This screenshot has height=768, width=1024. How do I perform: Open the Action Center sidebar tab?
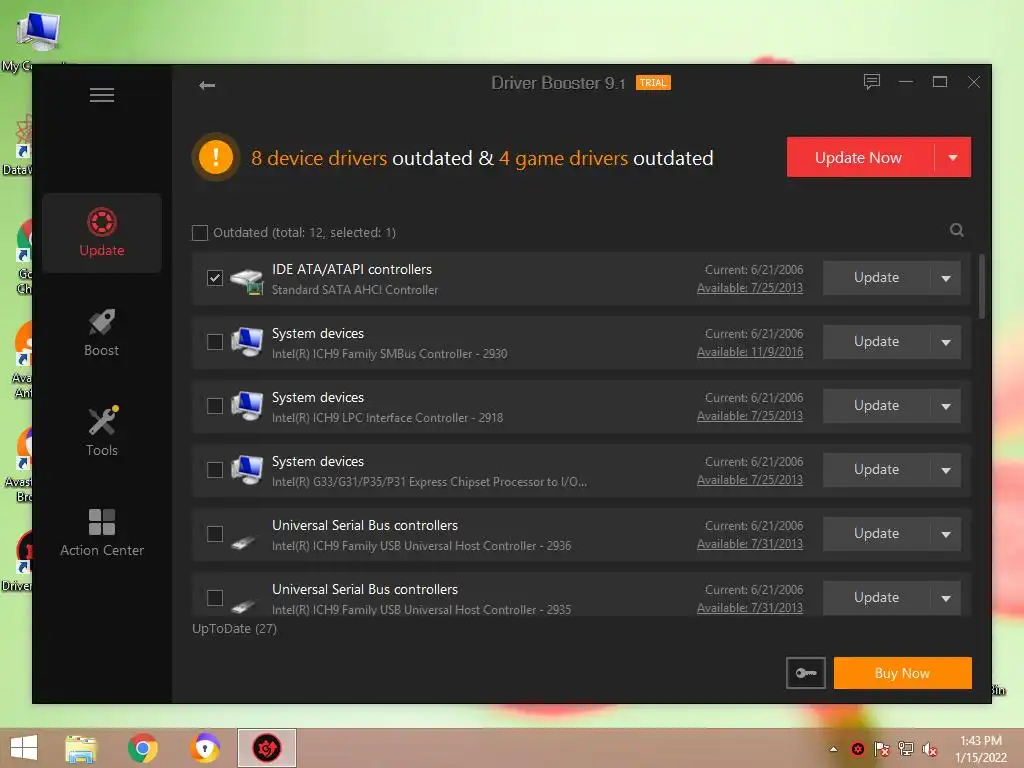click(x=102, y=532)
